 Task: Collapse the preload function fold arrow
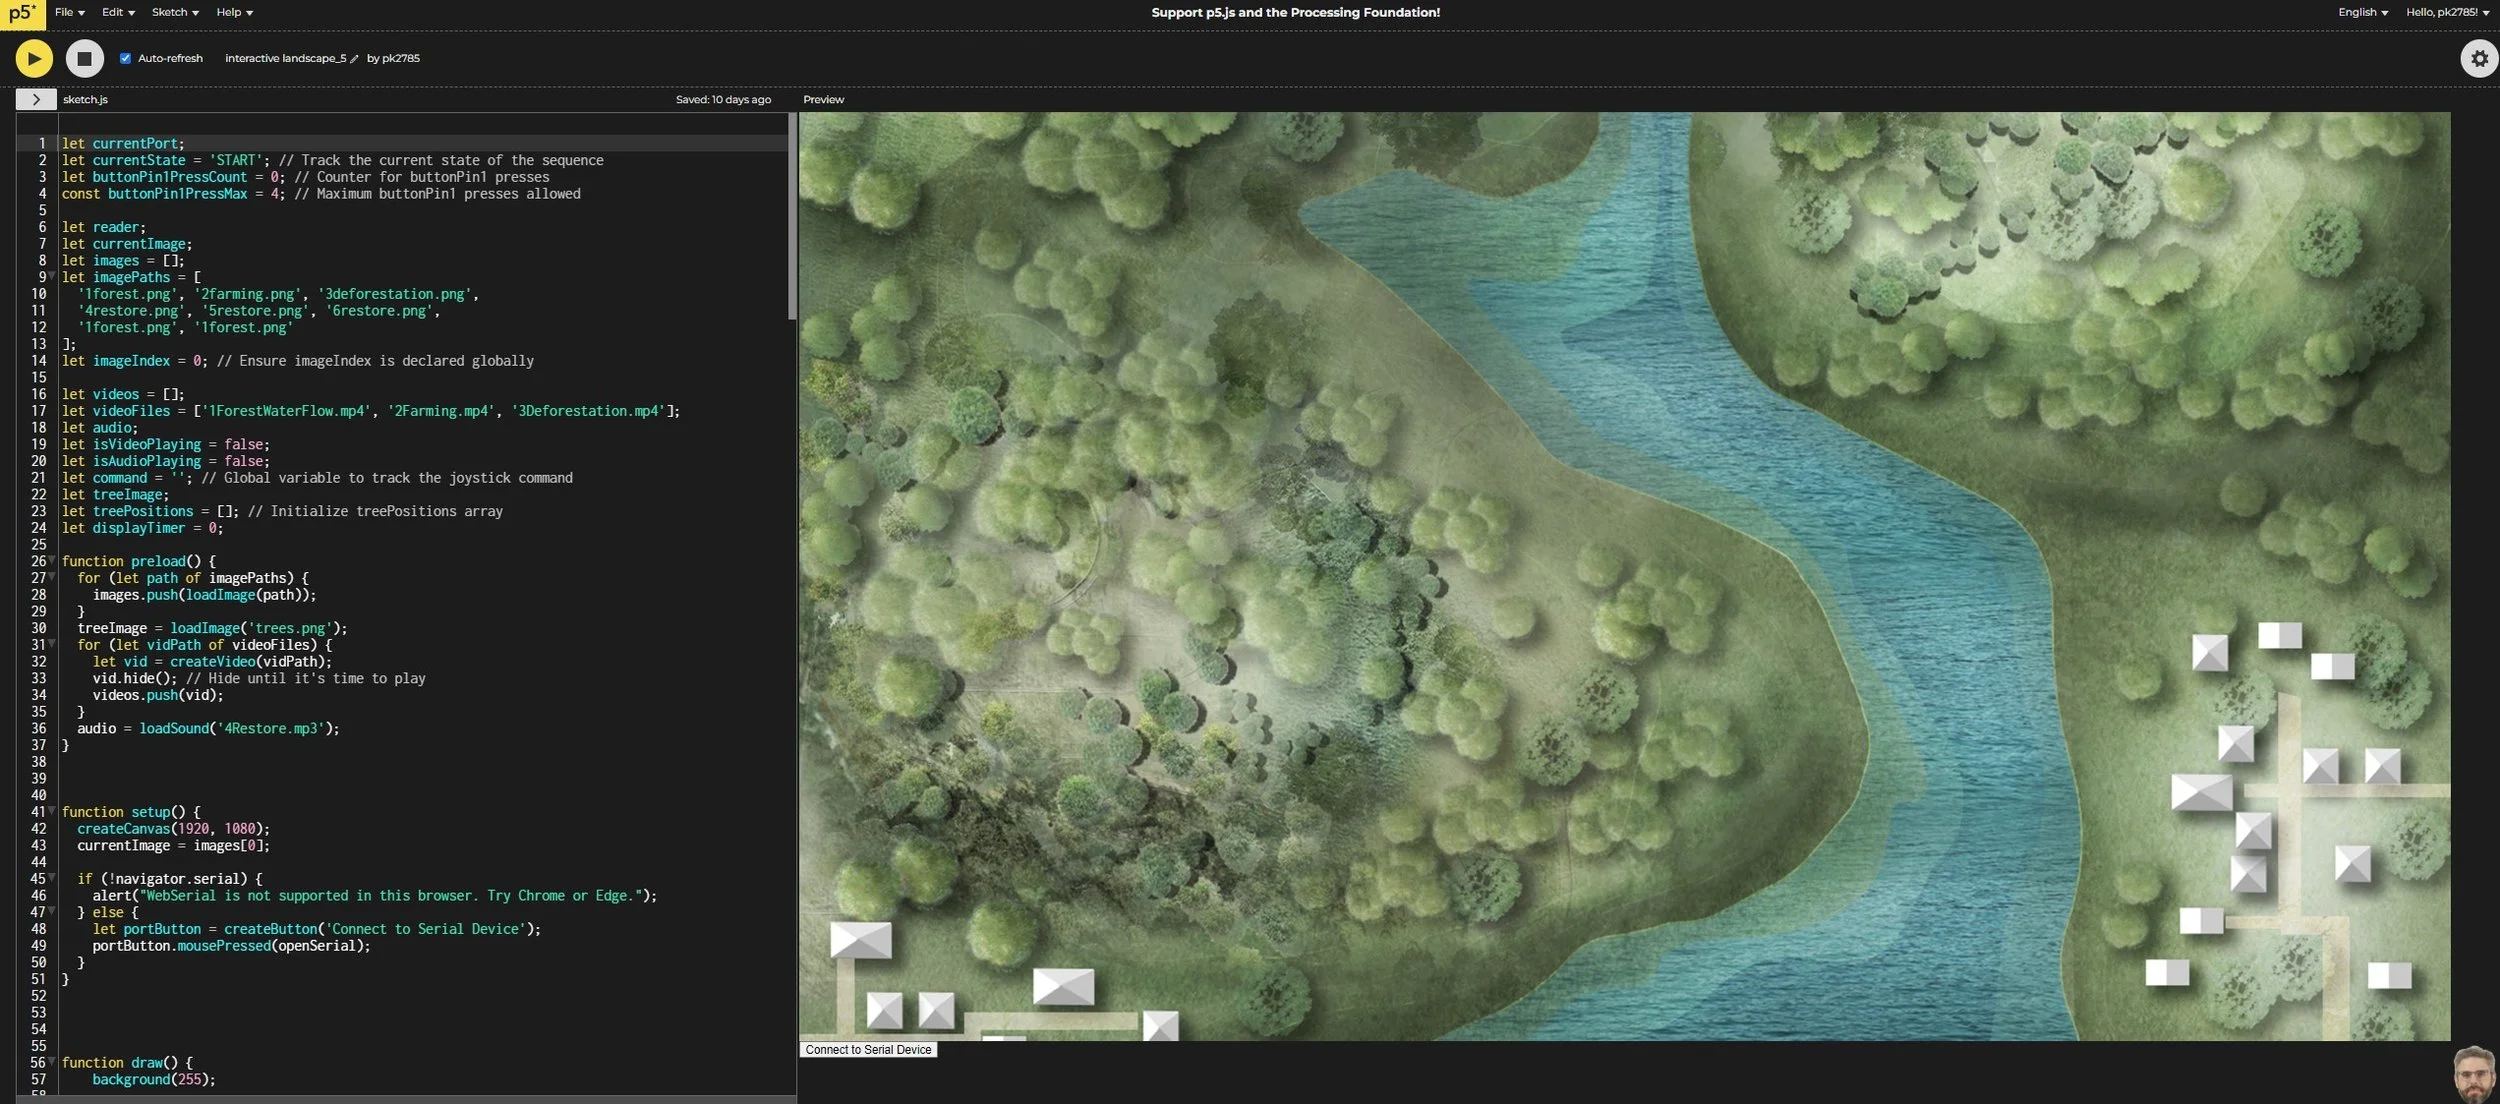pos(52,561)
